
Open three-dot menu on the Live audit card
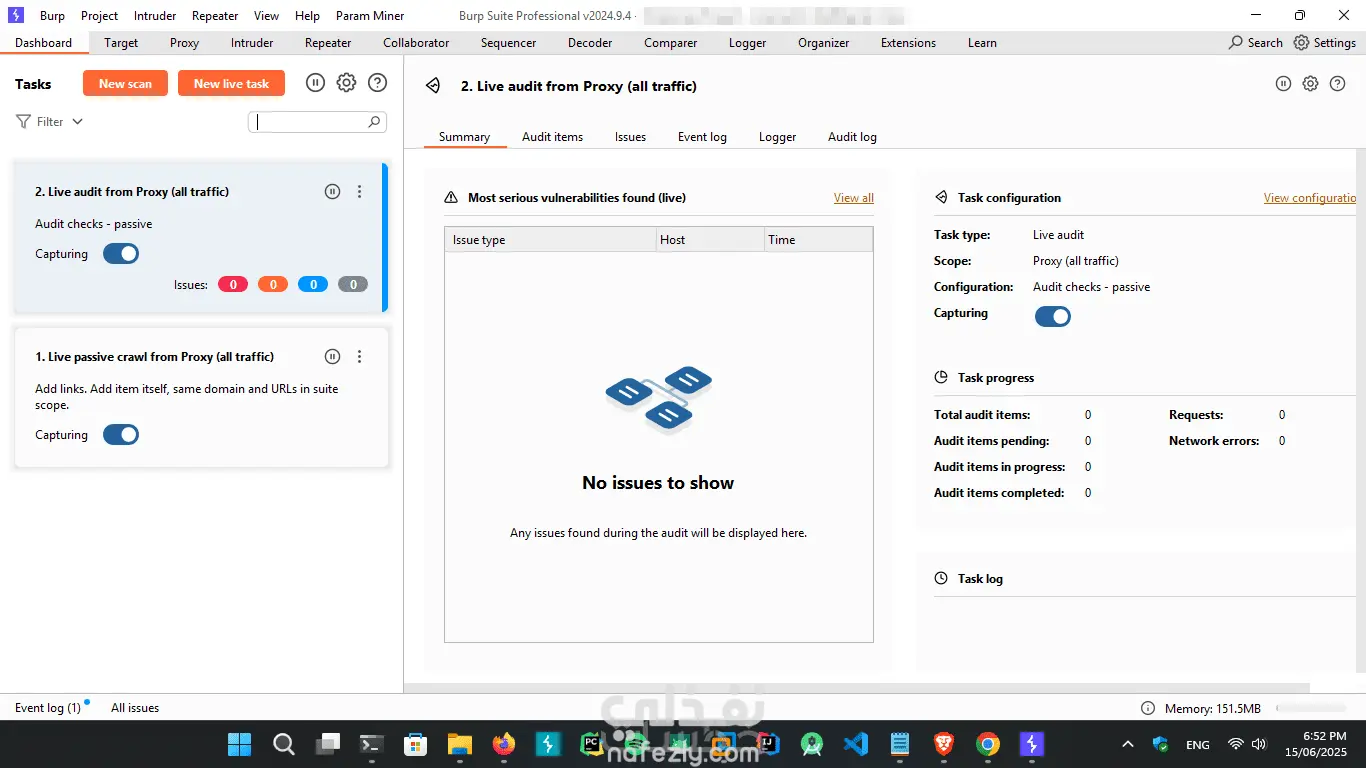(360, 192)
